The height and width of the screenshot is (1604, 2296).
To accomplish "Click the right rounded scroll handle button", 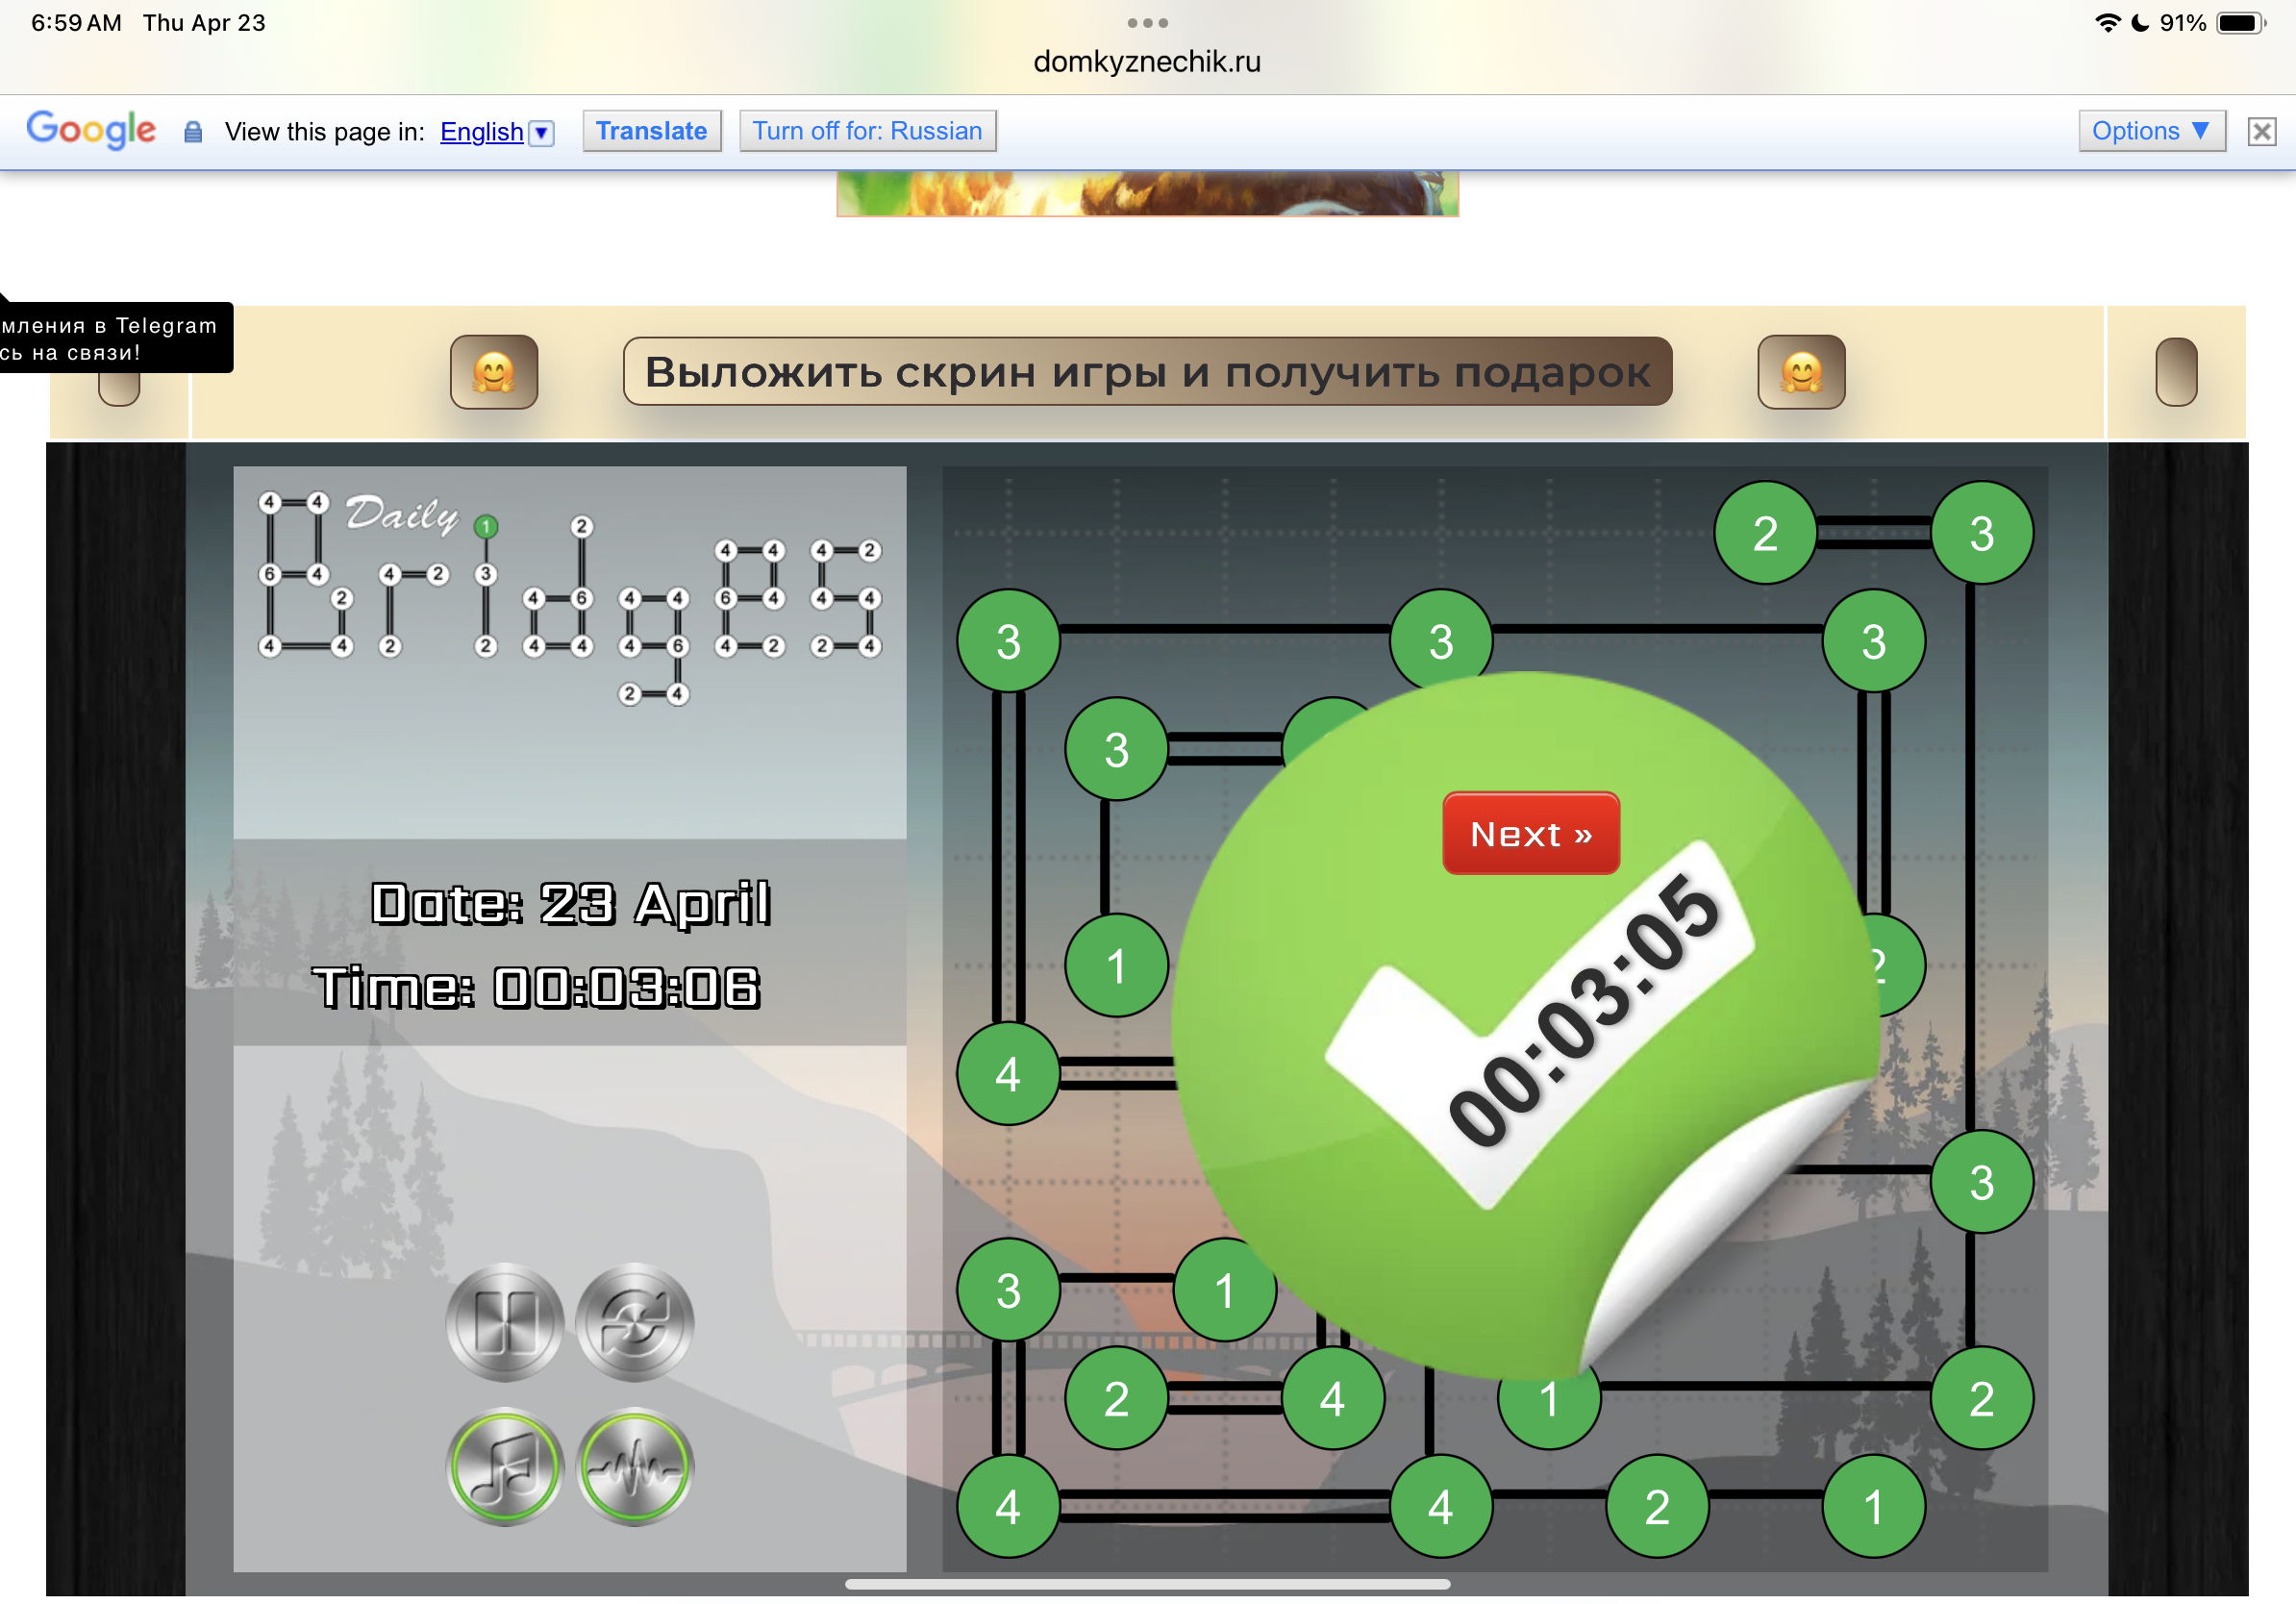I will click(x=2175, y=372).
